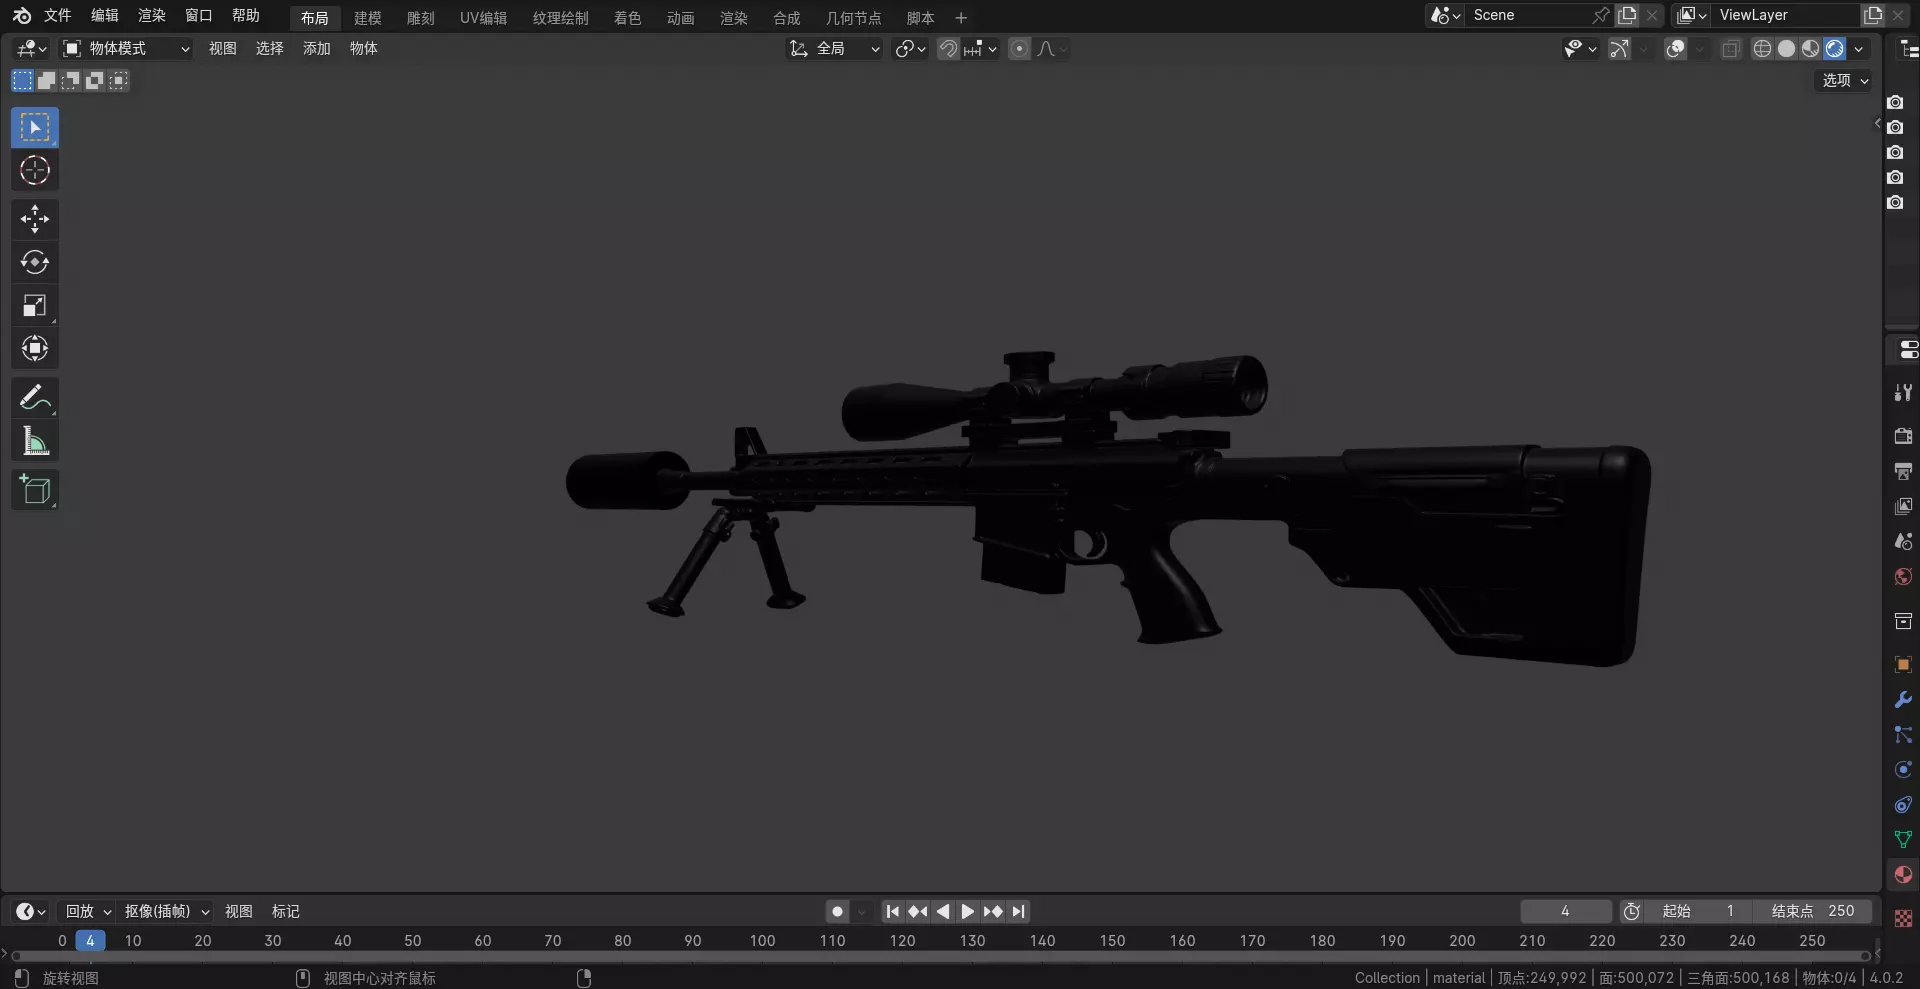The image size is (1920, 989).
Task: Set selection mode to invert
Action: 94,81
